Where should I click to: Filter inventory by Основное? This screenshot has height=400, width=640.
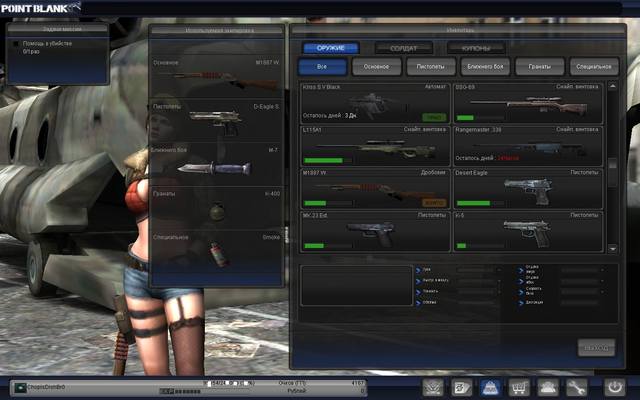(377, 67)
